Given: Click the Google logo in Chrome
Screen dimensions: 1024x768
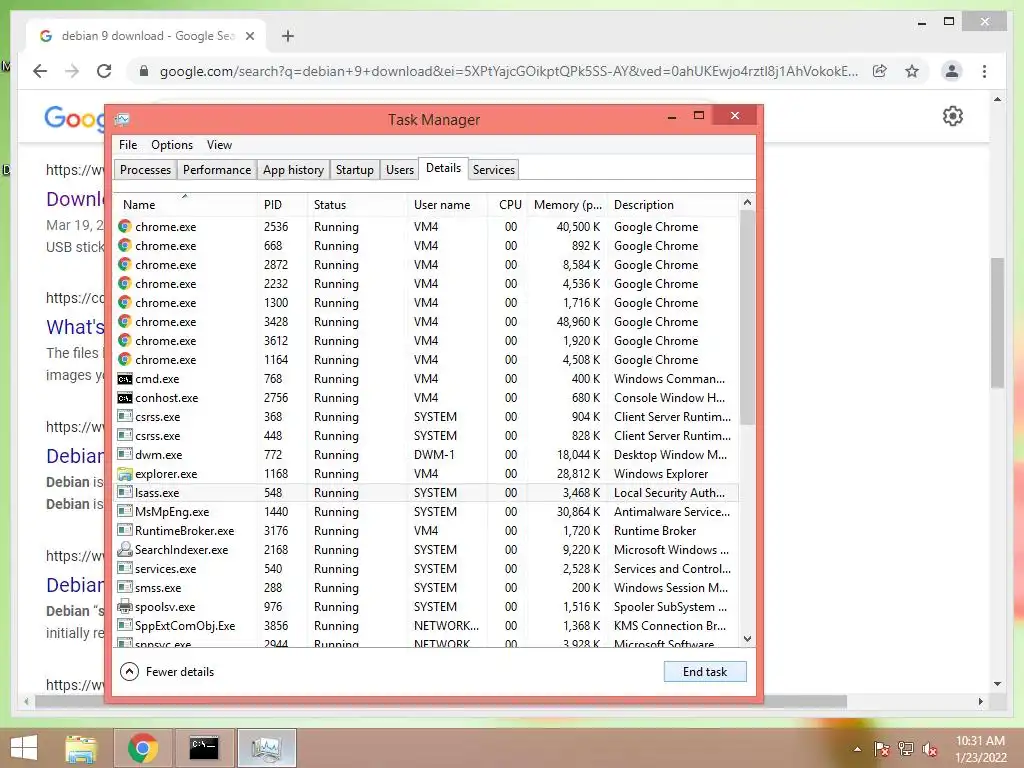Looking at the screenshot, I should [73, 118].
